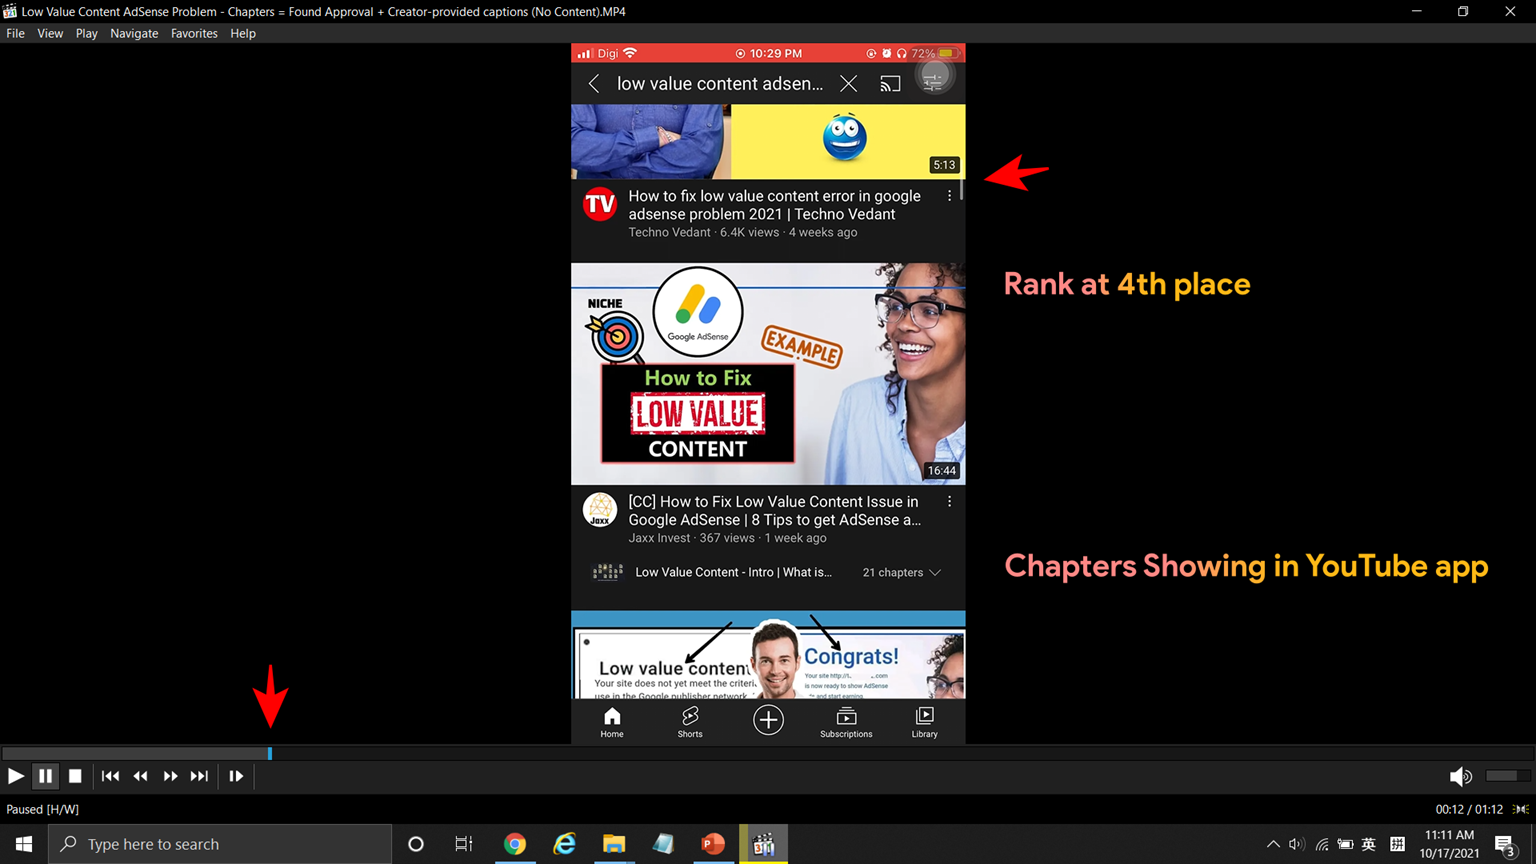Viewport: 1536px width, 864px height.
Task: Click the rewind (decrease speed) button
Action: coord(141,776)
